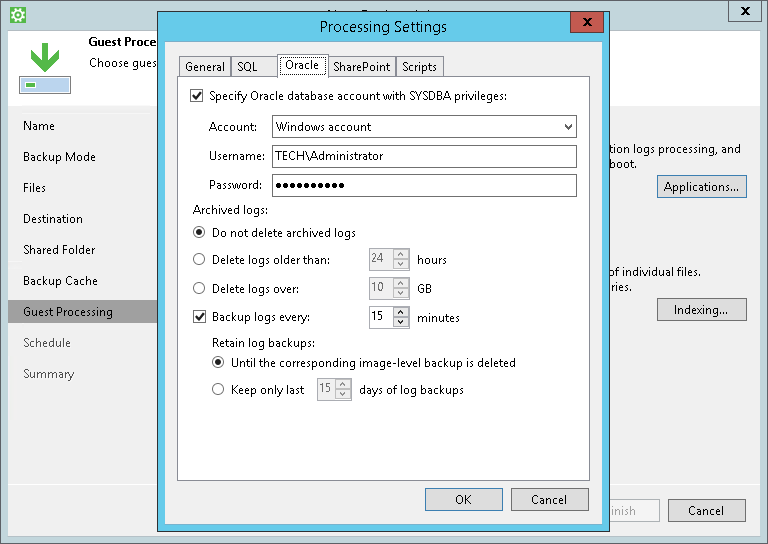Go to Backup Mode wizard step

(59, 157)
